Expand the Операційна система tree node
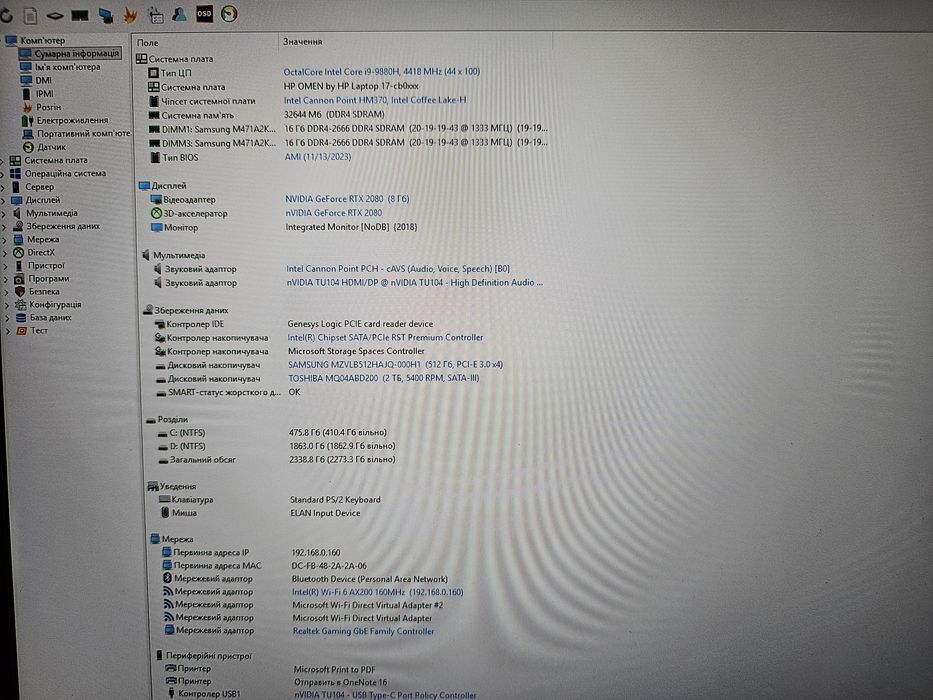Screen dimensions: 933x700 pyautogui.click(x=3, y=174)
